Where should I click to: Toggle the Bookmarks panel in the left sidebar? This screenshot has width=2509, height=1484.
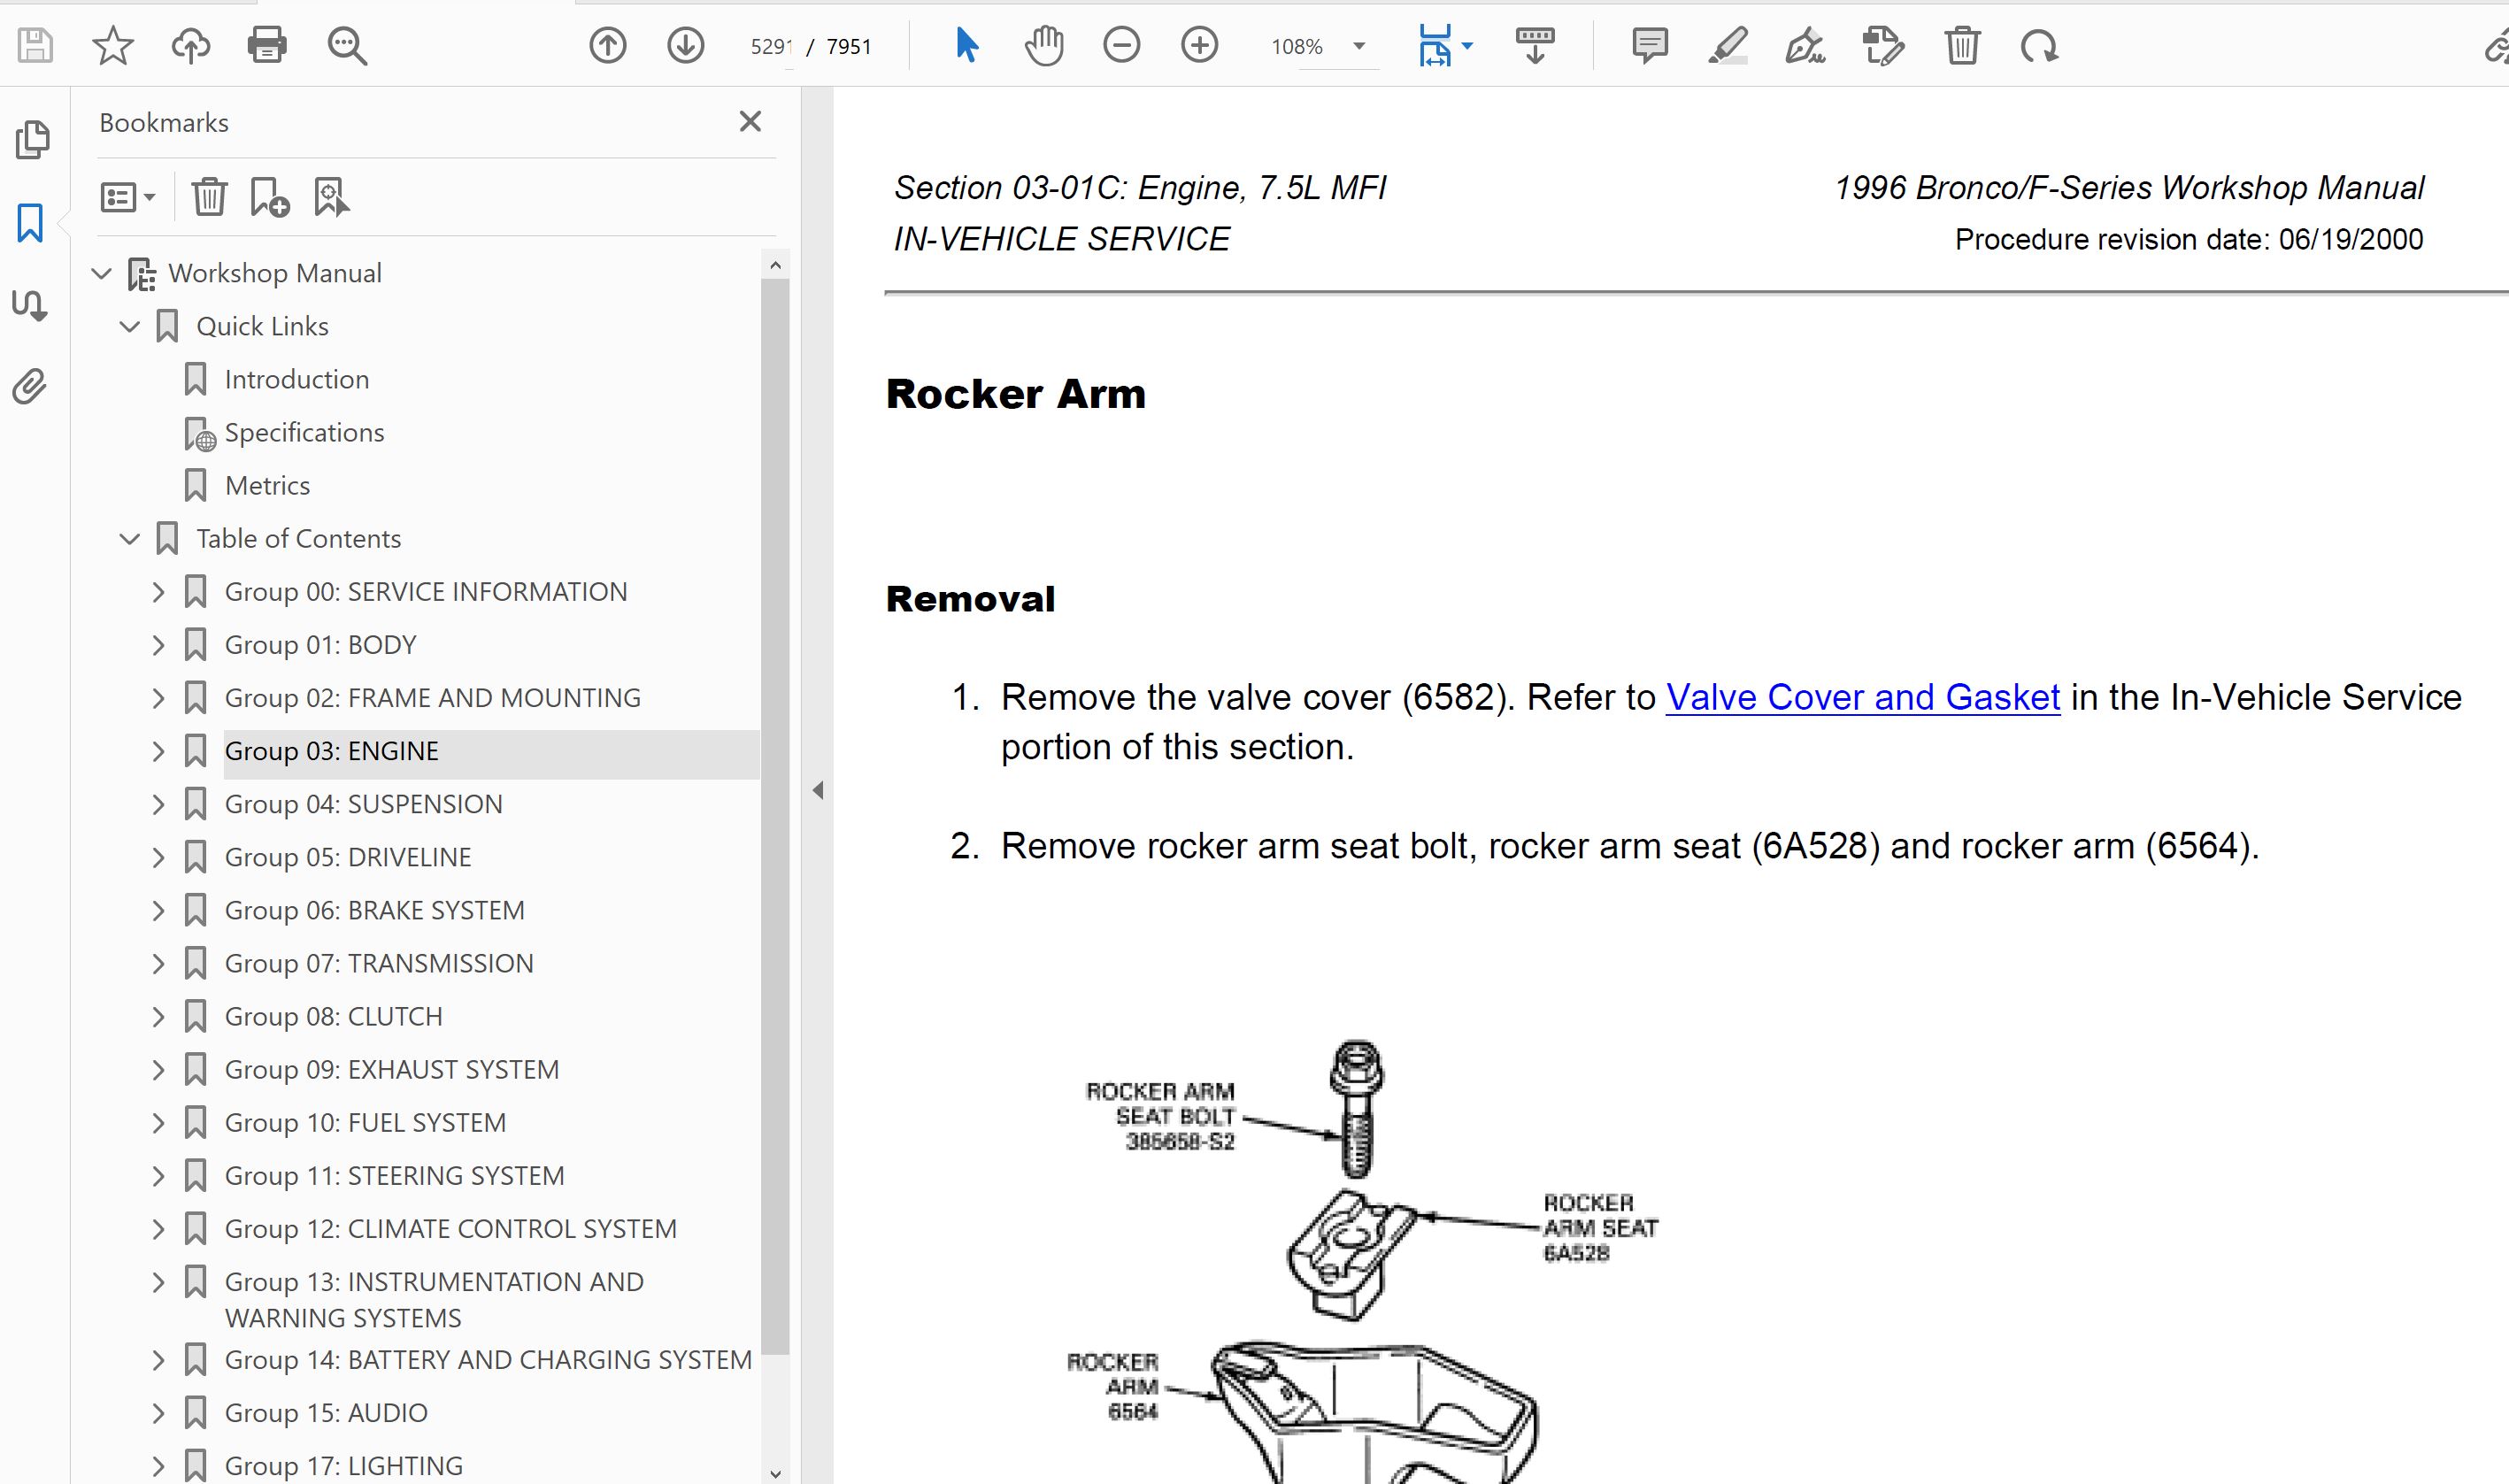(x=30, y=223)
